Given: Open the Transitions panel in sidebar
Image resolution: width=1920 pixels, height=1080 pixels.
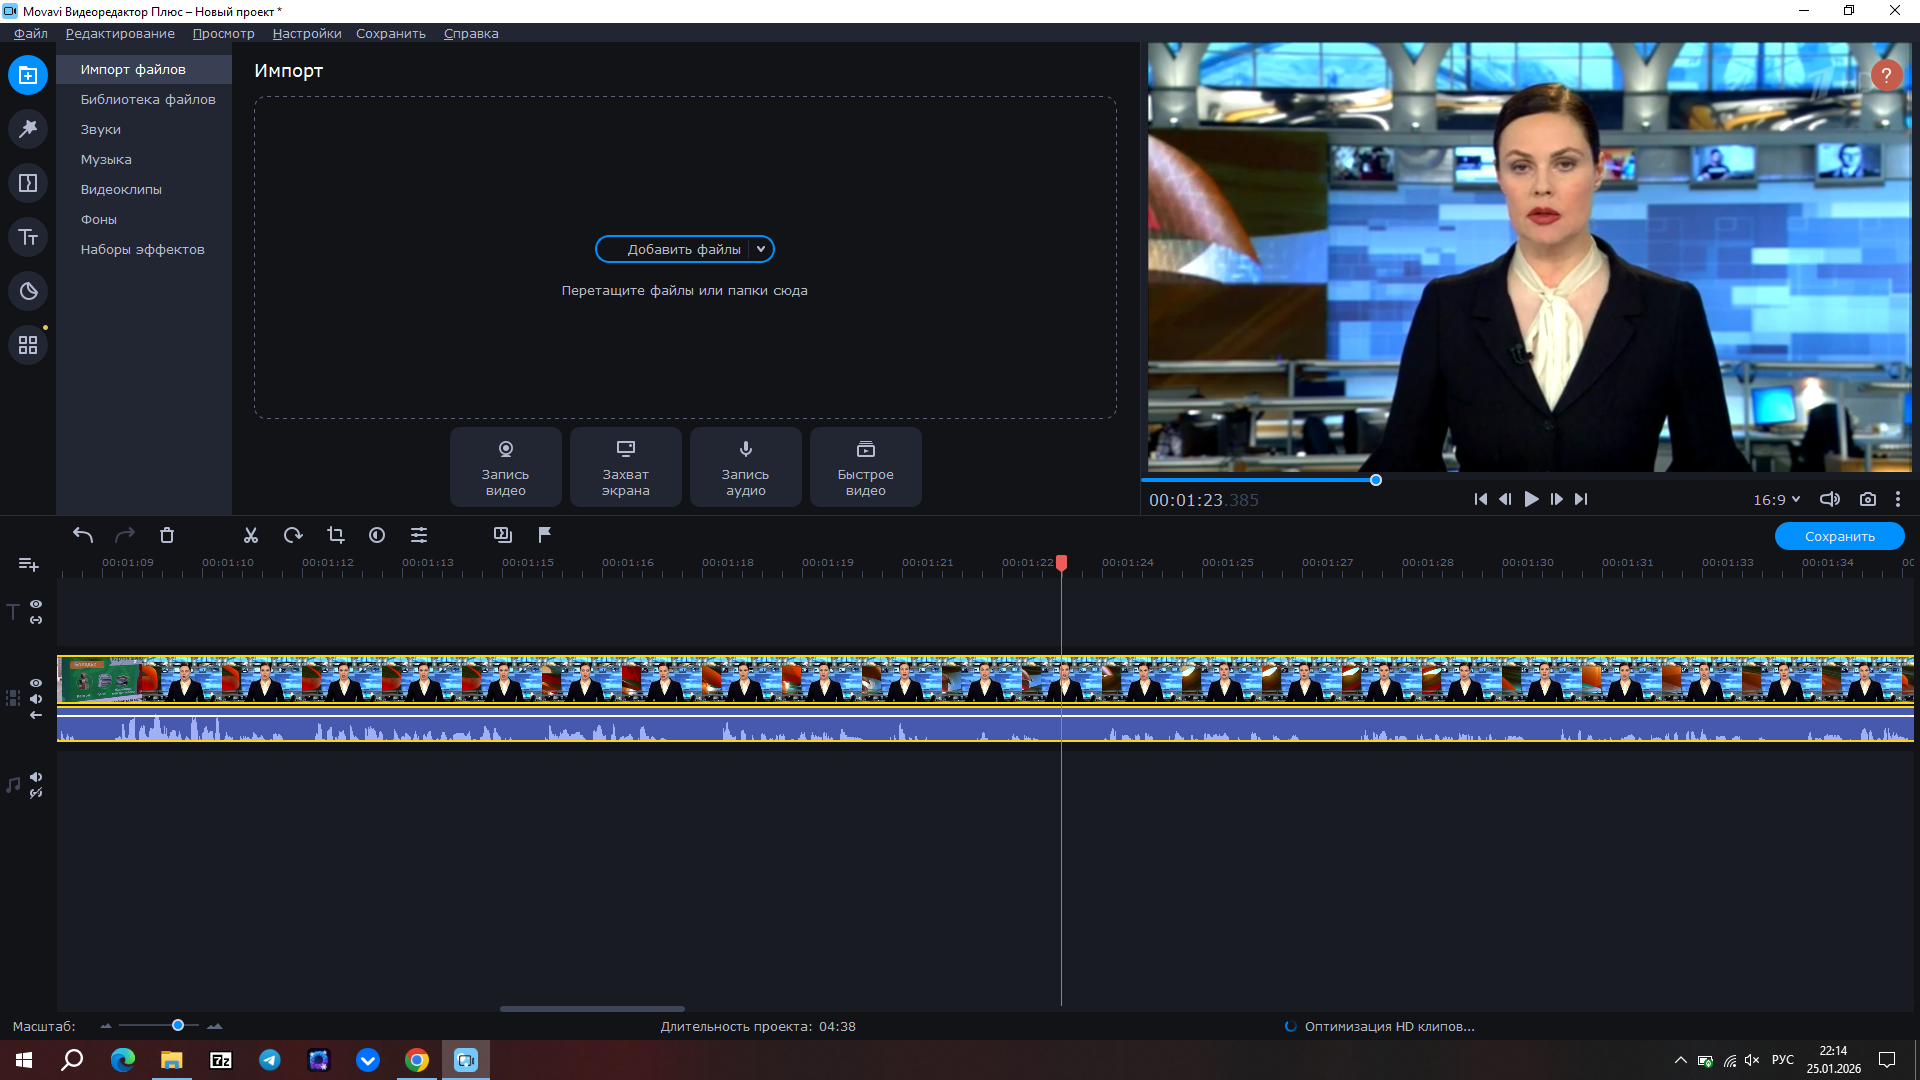Looking at the screenshot, I should click(x=28, y=183).
